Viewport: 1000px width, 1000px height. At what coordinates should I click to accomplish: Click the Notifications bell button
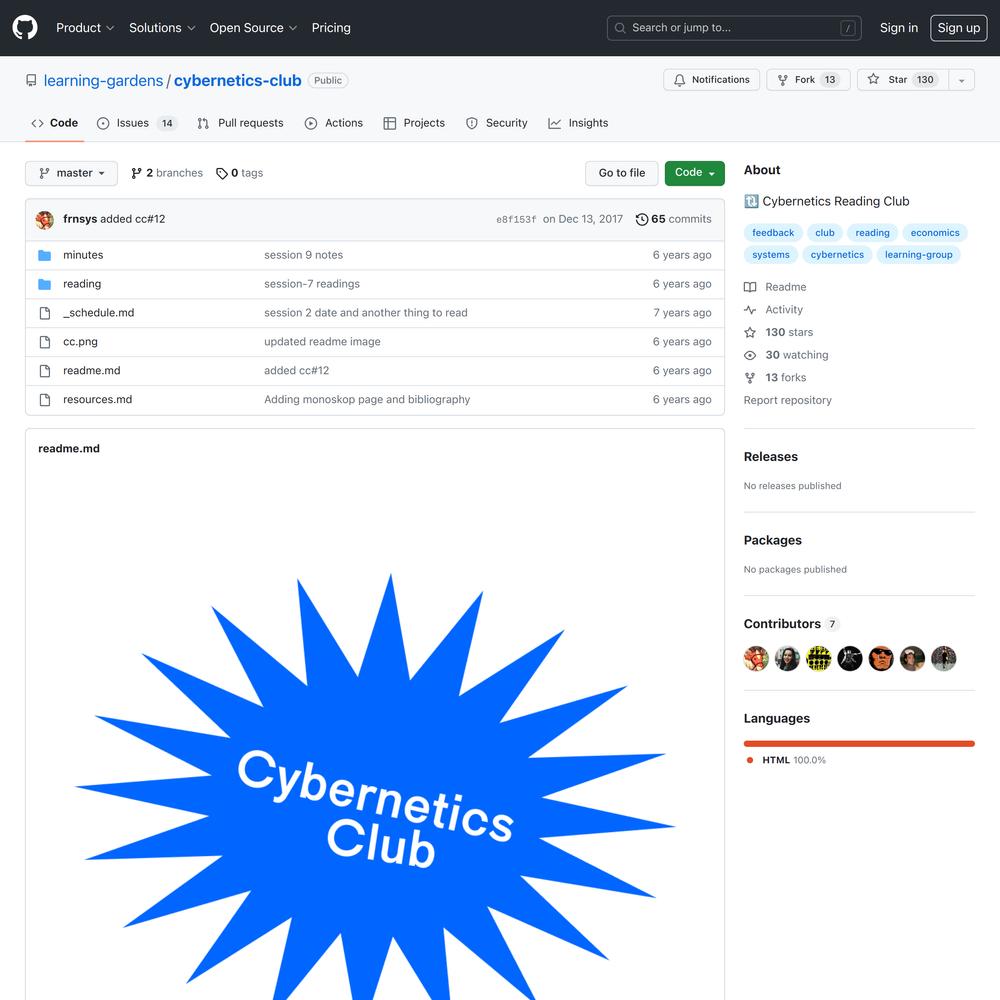point(711,80)
